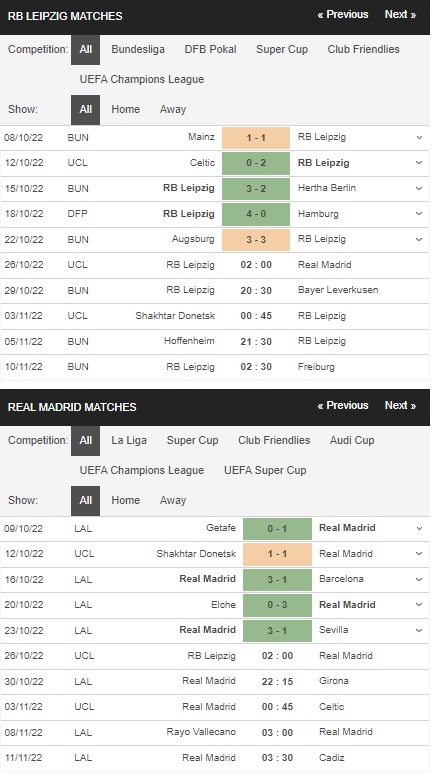Expand the Mainz vs RB Leipzig match row chevron

click(x=419, y=137)
